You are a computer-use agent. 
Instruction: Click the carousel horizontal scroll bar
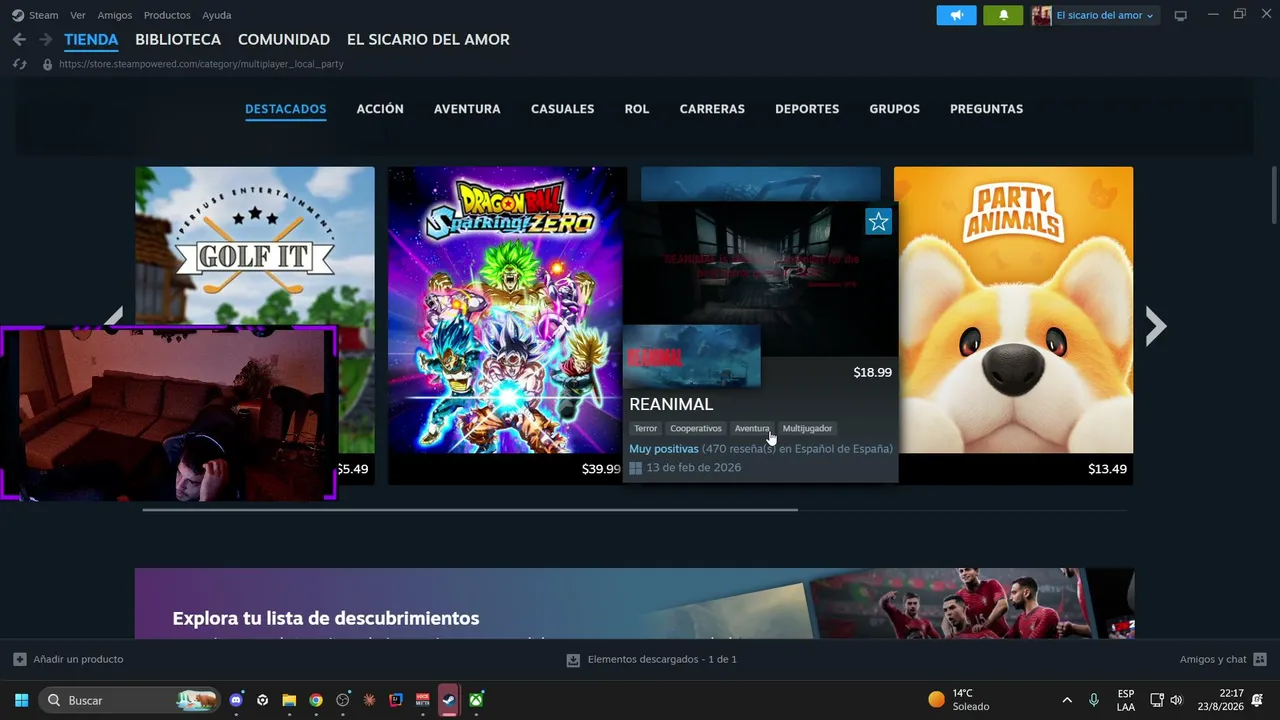[x=470, y=510]
